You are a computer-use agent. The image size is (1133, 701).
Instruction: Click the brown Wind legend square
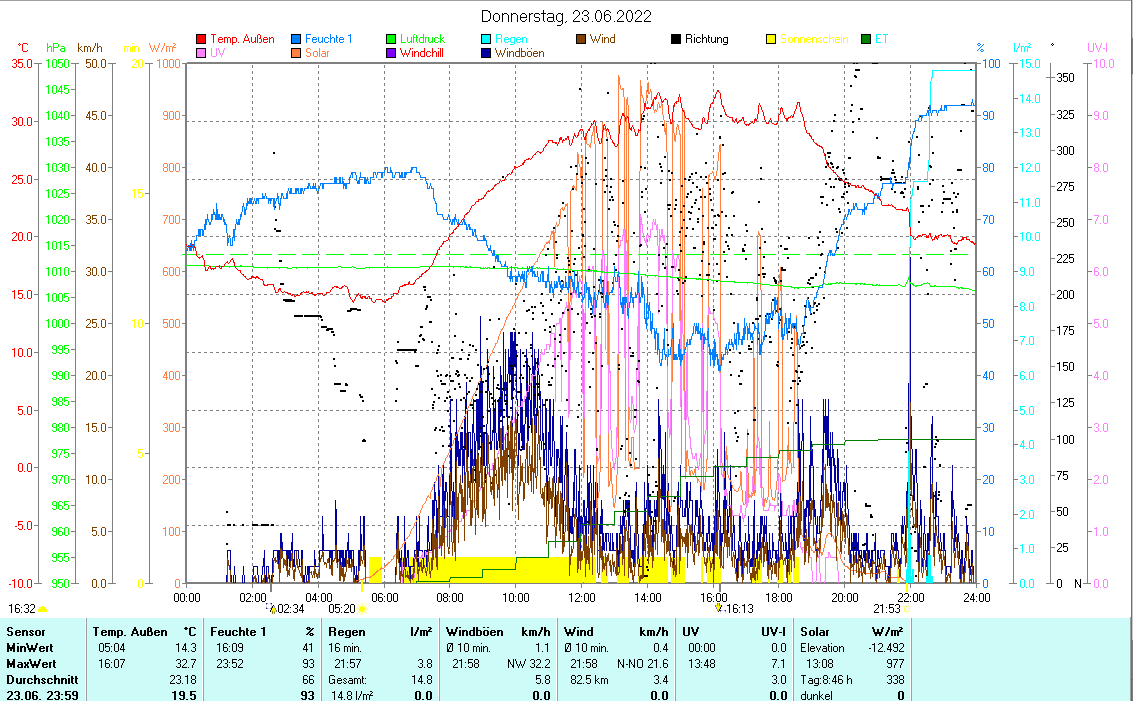(582, 40)
